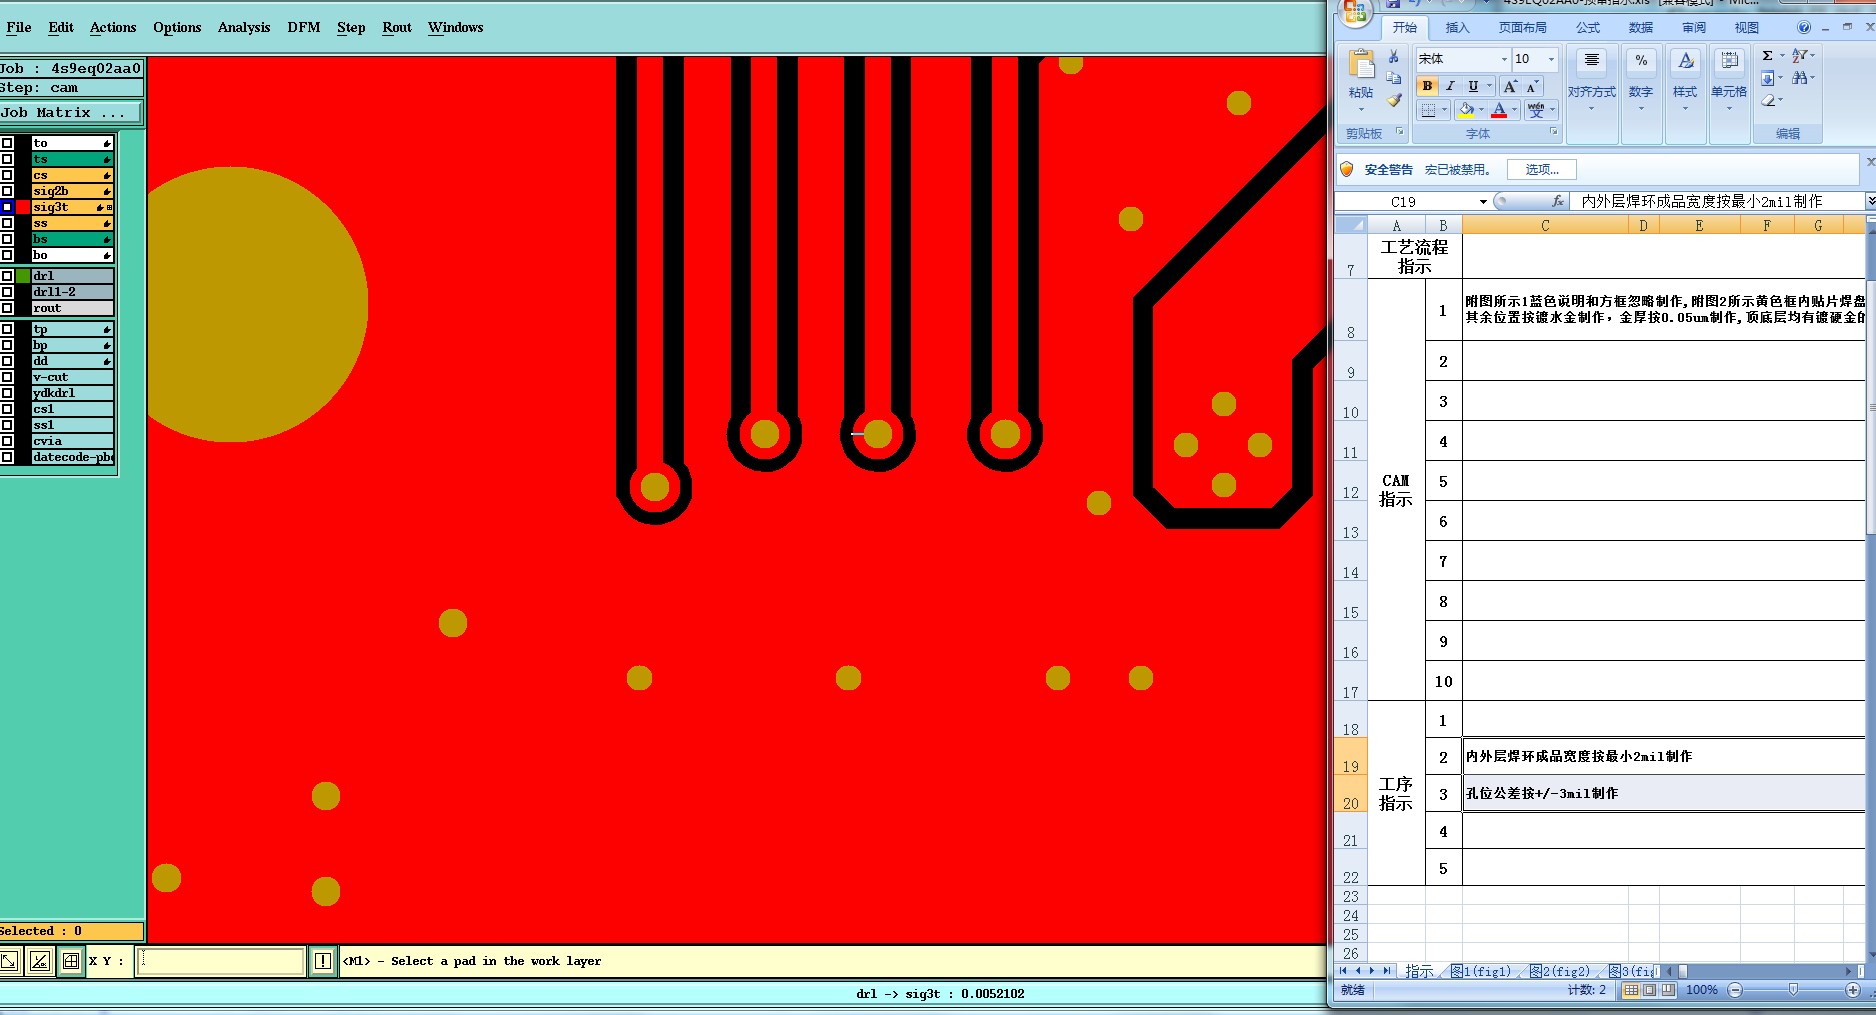Toggle Bold formatting in Excel
This screenshot has height=1015, width=1876.
[x=1428, y=86]
